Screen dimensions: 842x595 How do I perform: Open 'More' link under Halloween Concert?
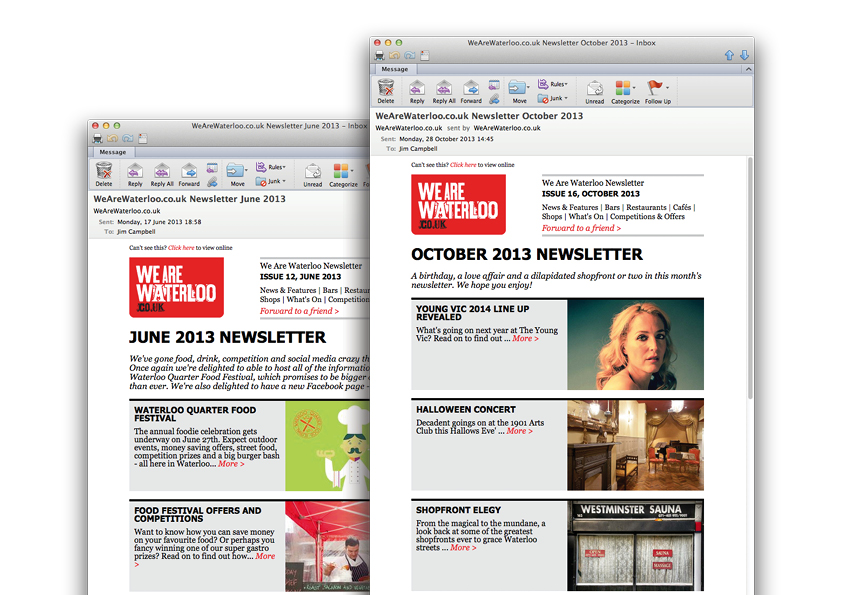(519, 431)
